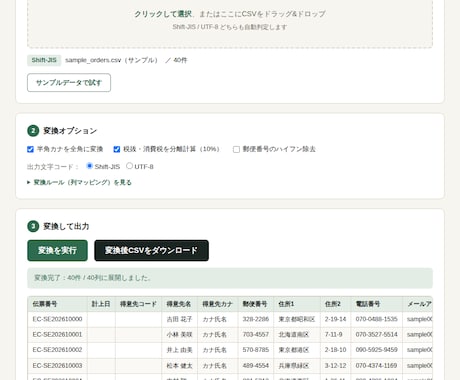Viewport: 460px width, 380px height.
Task: Click address cell 2-18-10
Action: (x=335, y=350)
